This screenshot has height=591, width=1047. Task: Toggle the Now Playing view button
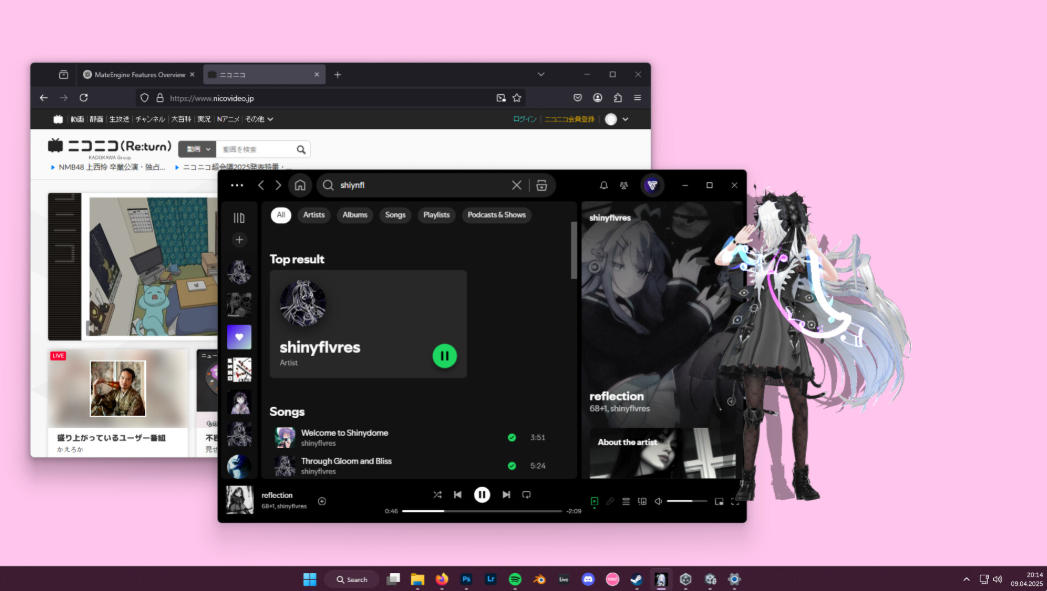594,501
